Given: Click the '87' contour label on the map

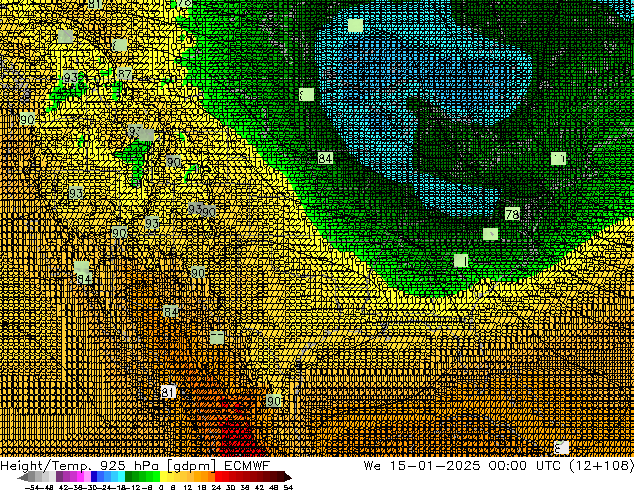Looking at the screenshot, I should (x=124, y=74).
